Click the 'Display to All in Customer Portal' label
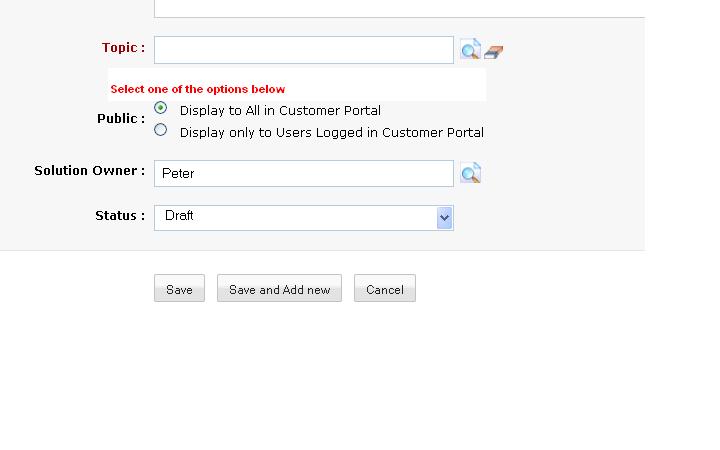 pos(280,111)
